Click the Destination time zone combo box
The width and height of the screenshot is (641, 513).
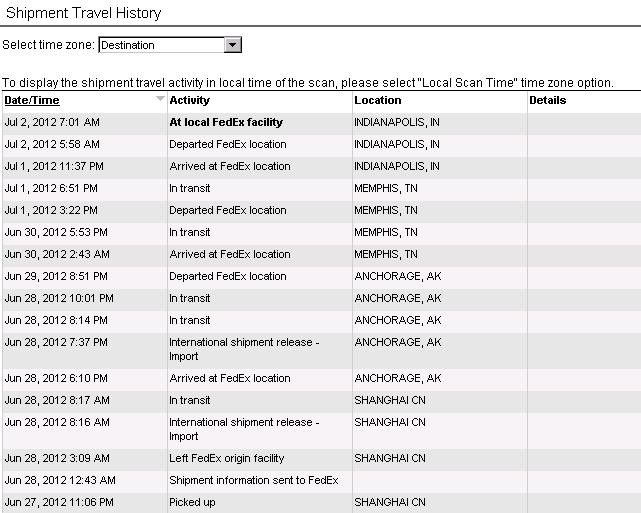(170, 45)
